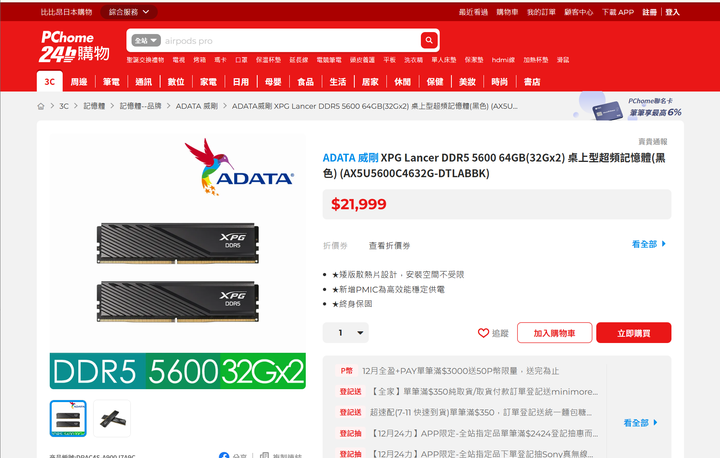This screenshot has height=458, width=720.
Task: Open the quantity dropdown showing 1
Action: click(x=346, y=333)
